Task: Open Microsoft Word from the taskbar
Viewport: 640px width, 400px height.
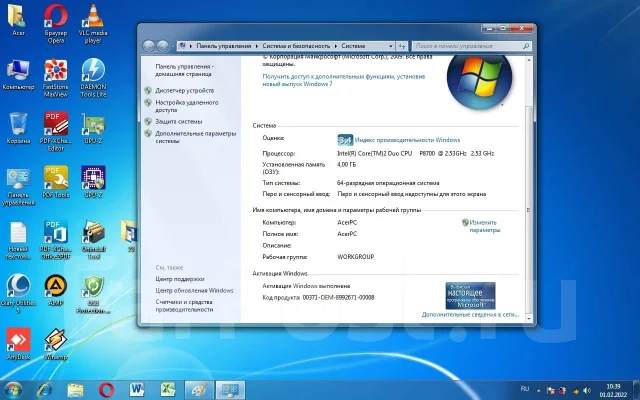Action: 137,390
